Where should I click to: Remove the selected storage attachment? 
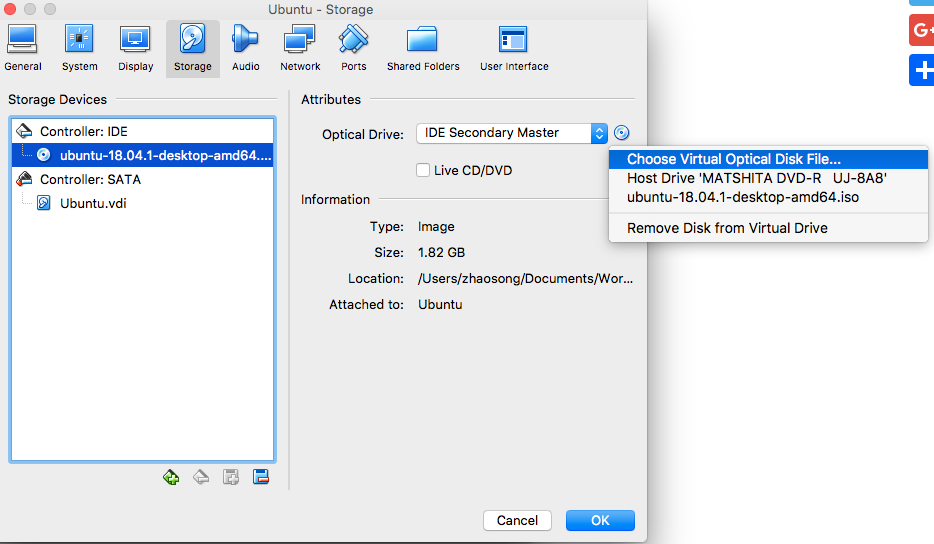point(261,477)
